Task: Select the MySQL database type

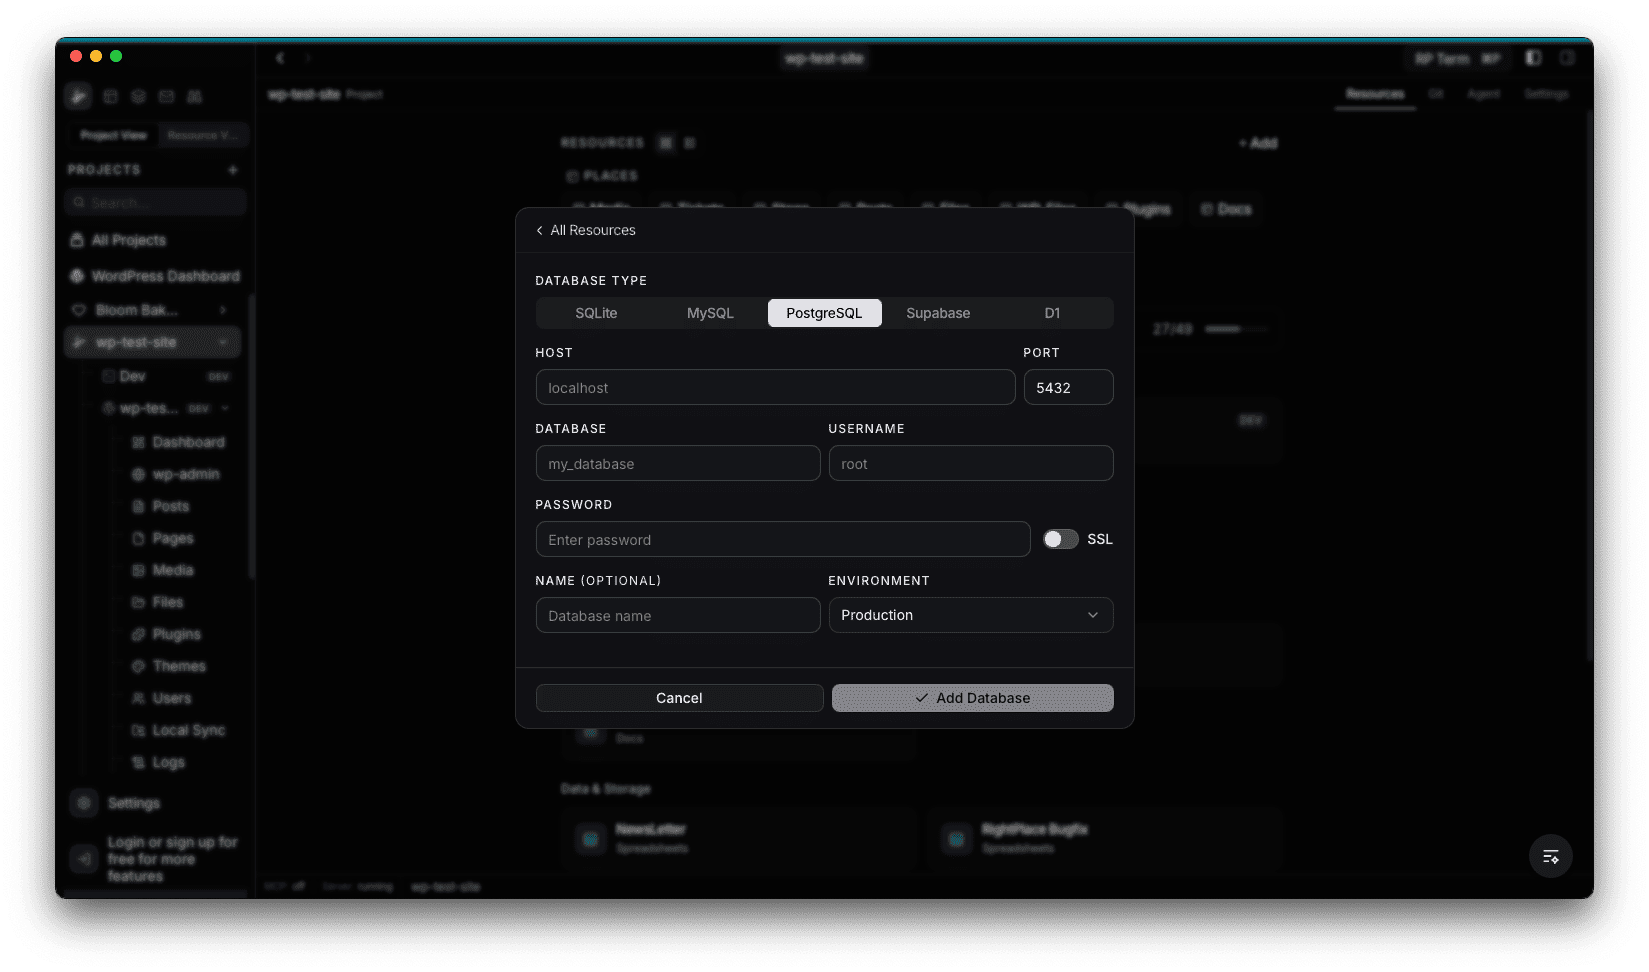Action: (x=710, y=312)
